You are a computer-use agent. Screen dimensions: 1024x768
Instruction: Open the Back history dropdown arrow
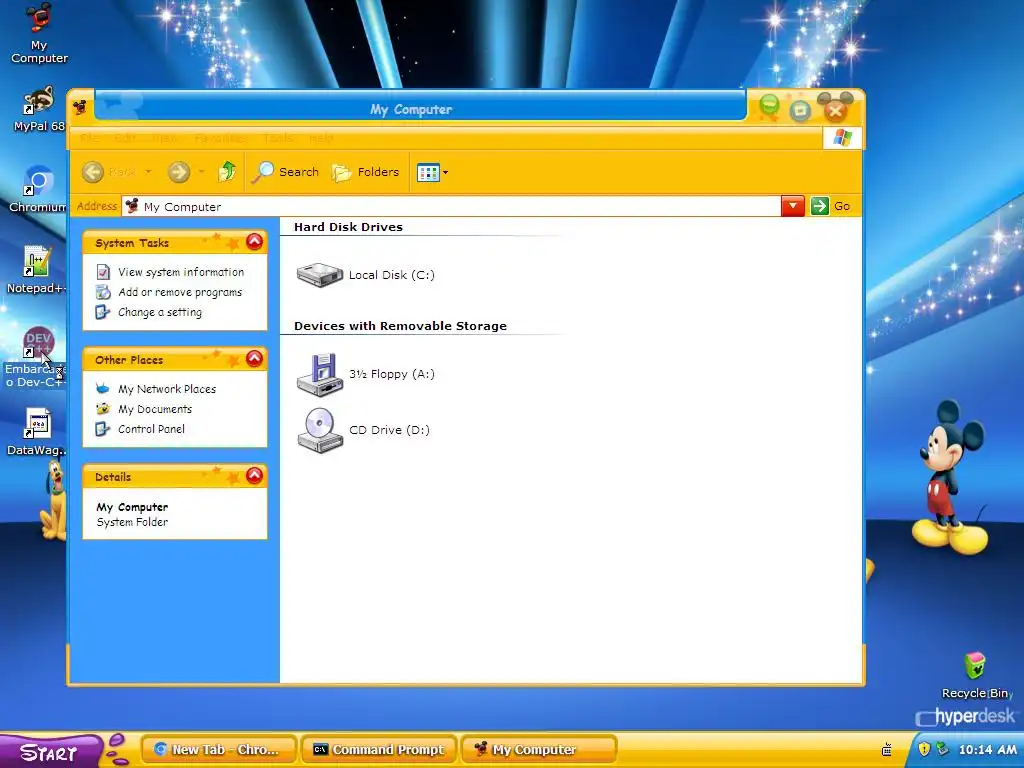pos(148,172)
